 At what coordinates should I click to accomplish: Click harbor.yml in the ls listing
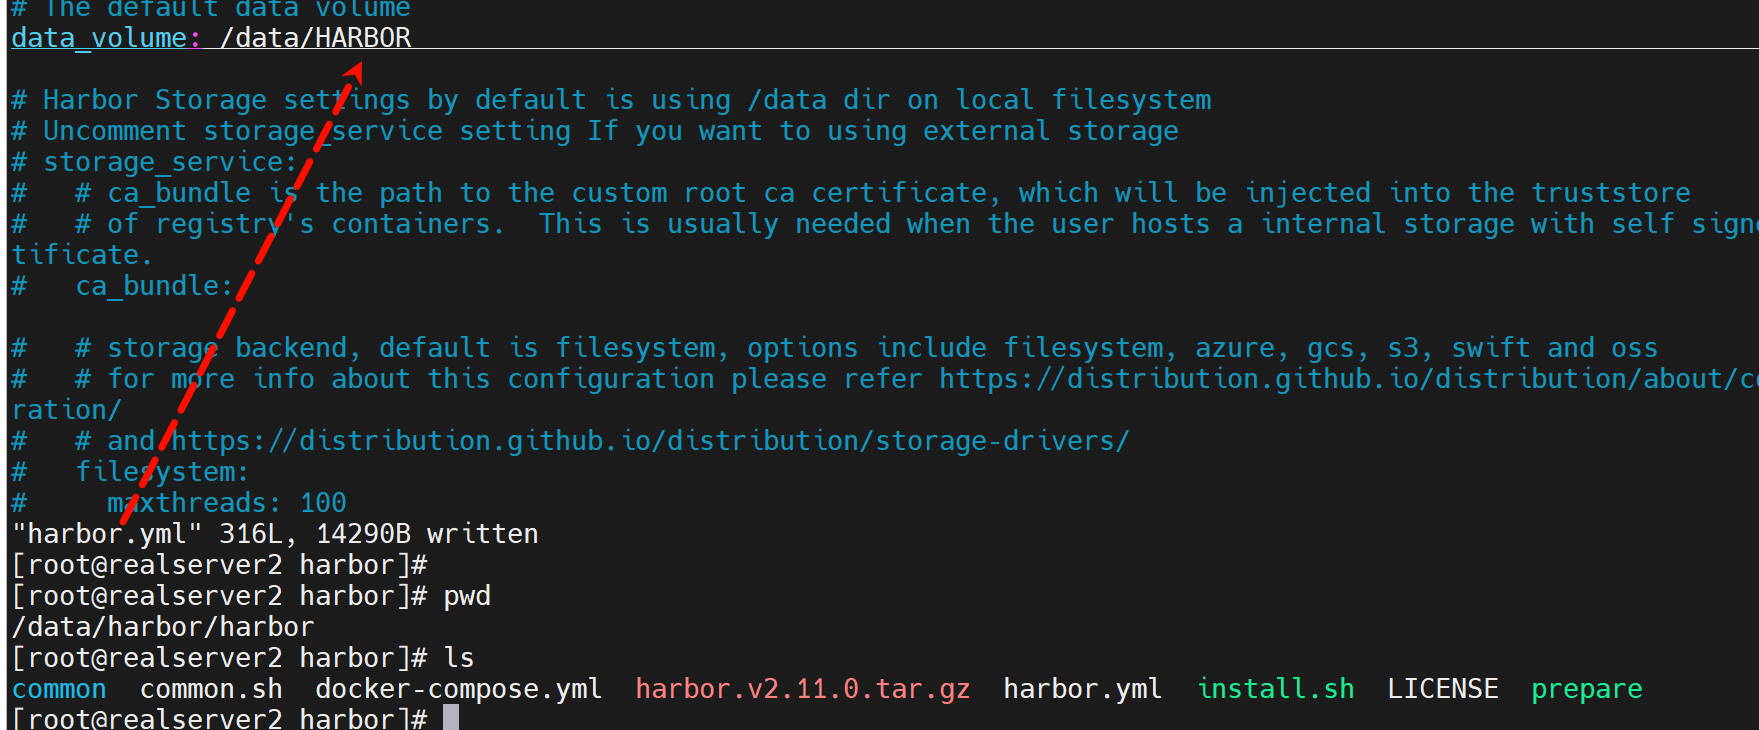click(1082, 689)
